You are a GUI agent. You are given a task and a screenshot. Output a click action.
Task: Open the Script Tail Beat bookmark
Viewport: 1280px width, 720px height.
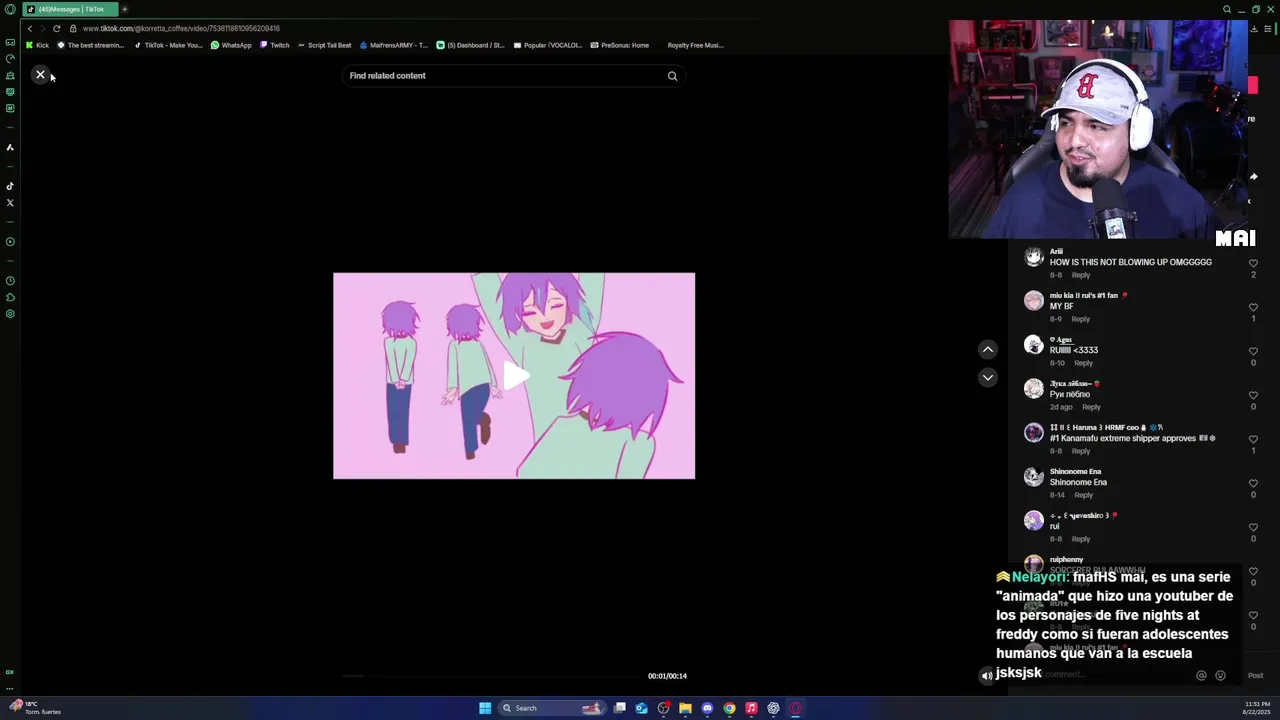[x=324, y=45]
